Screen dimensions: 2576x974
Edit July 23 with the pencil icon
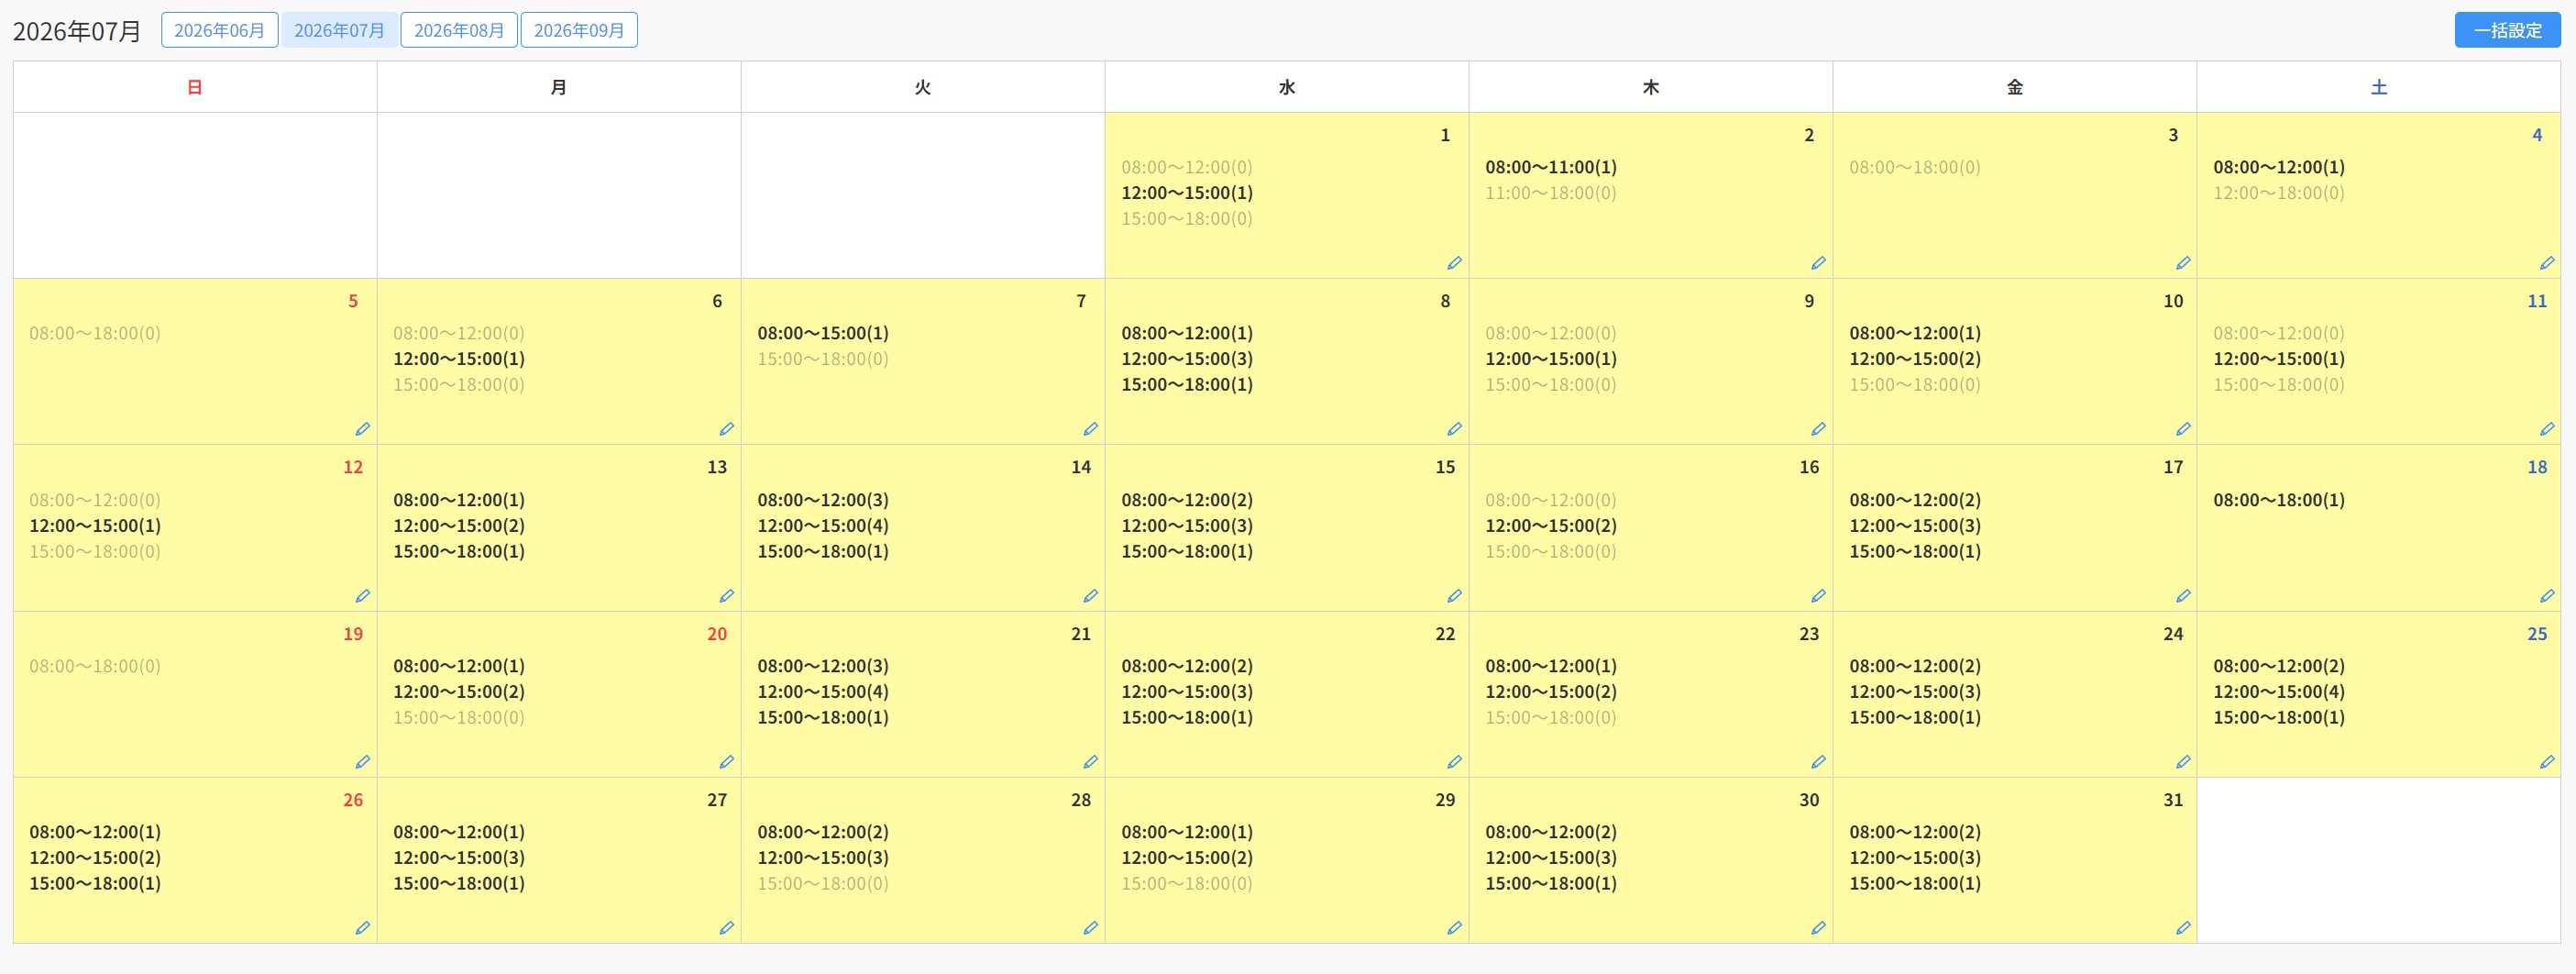pyautogui.click(x=1818, y=762)
